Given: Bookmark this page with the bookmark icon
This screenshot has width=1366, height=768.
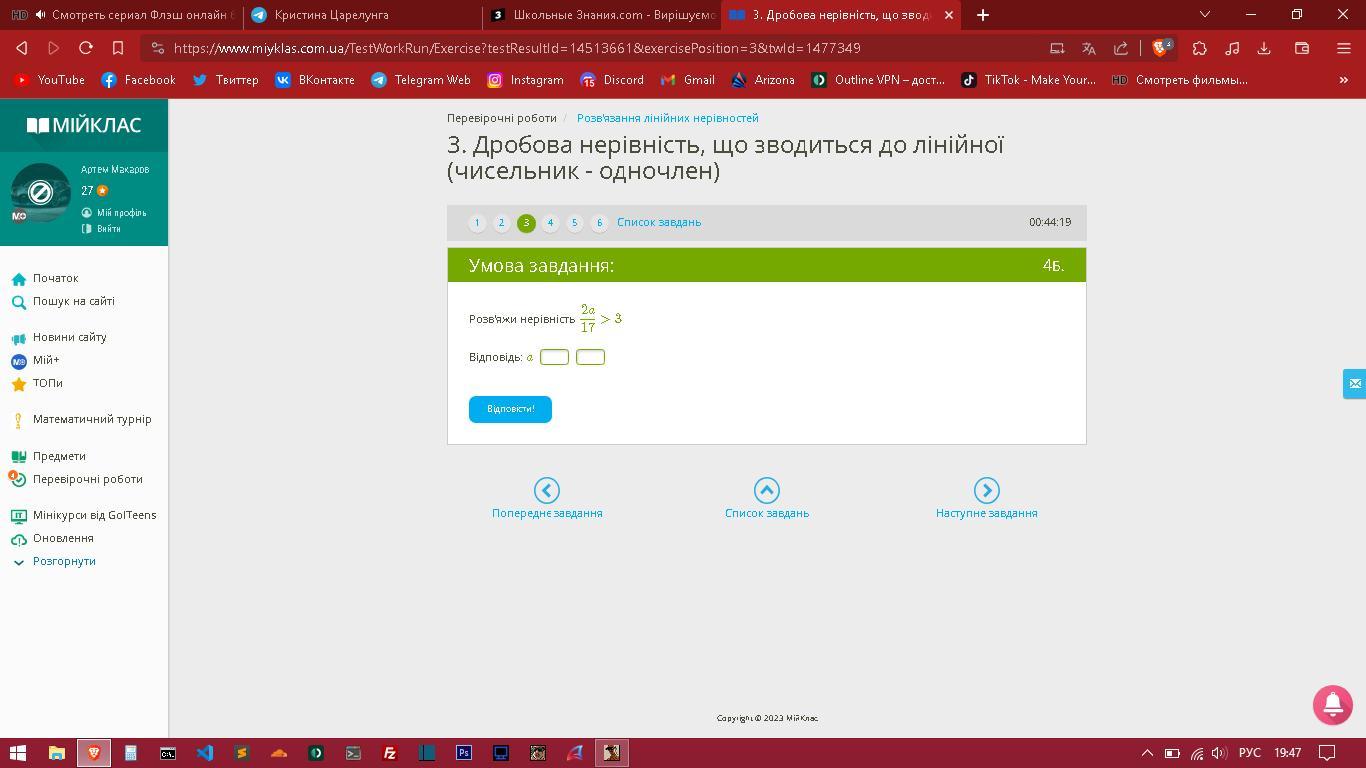Looking at the screenshot, I should [118, 48].
